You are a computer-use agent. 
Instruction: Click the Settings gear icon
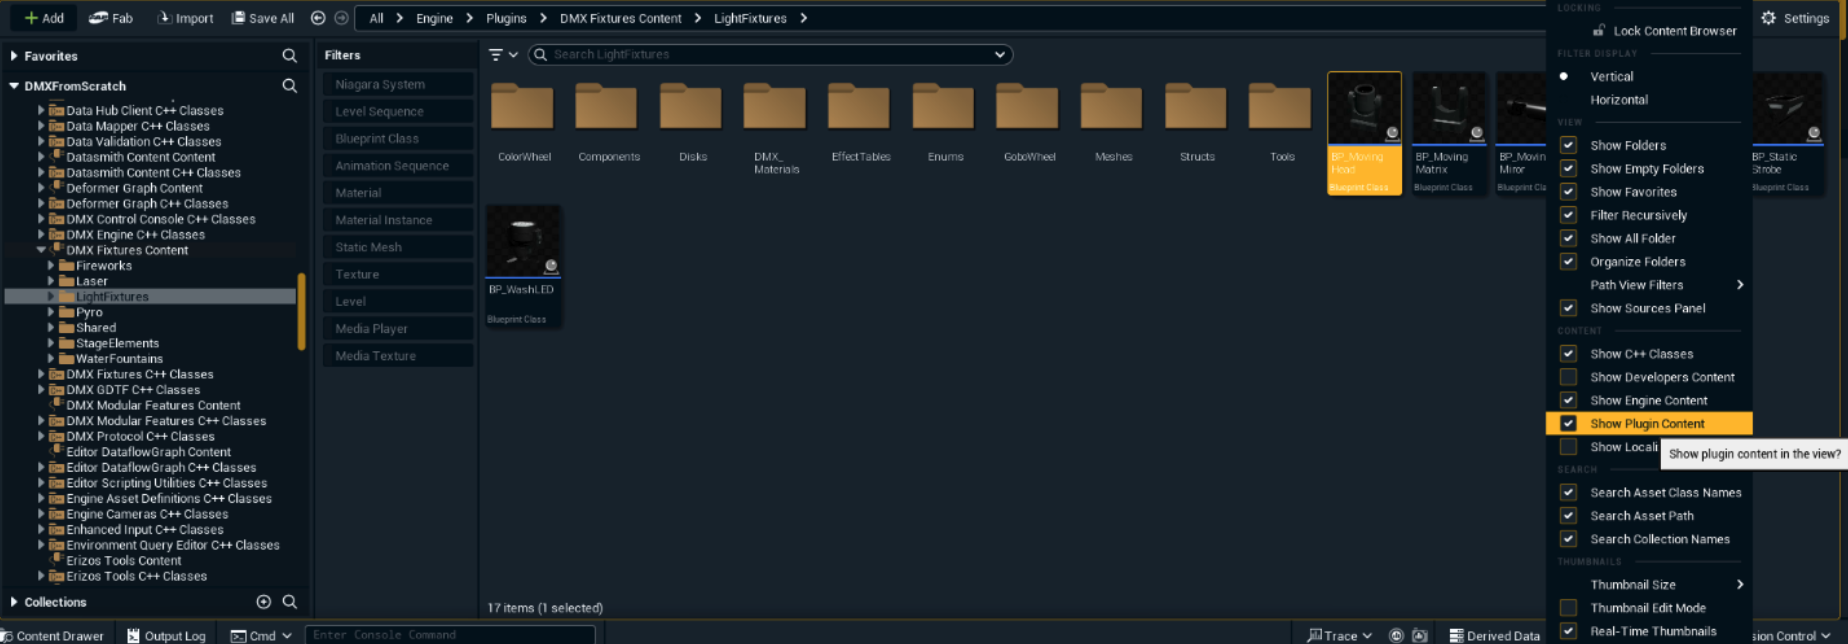click(1769, 18)
